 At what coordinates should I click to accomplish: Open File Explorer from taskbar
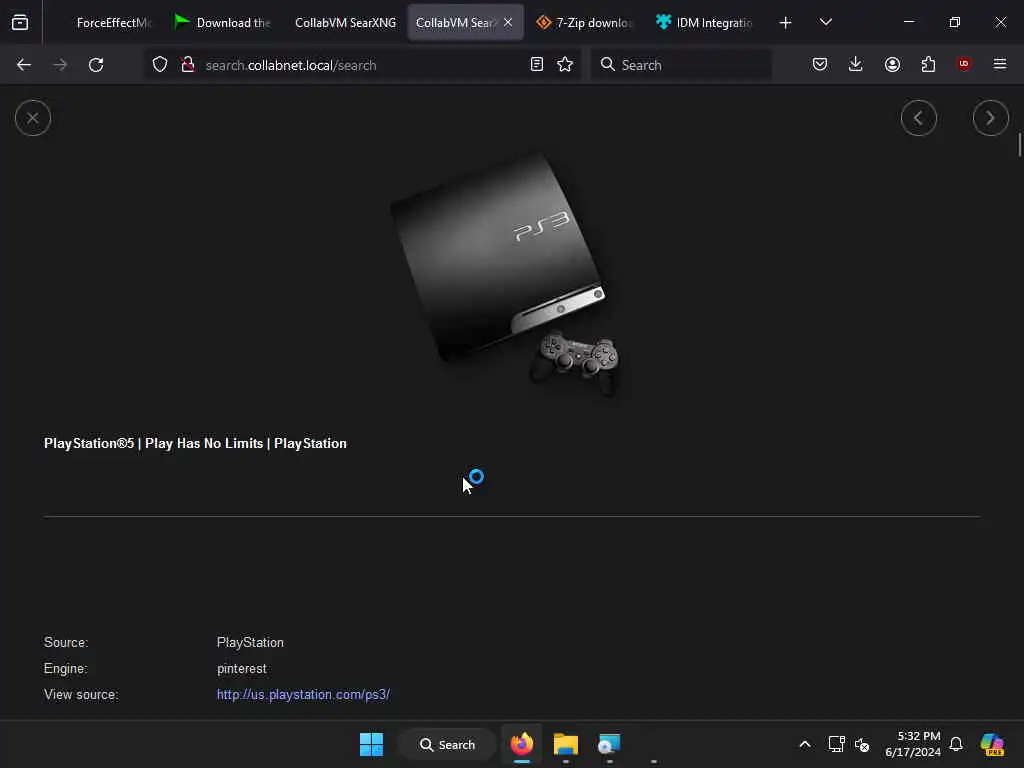566,744
